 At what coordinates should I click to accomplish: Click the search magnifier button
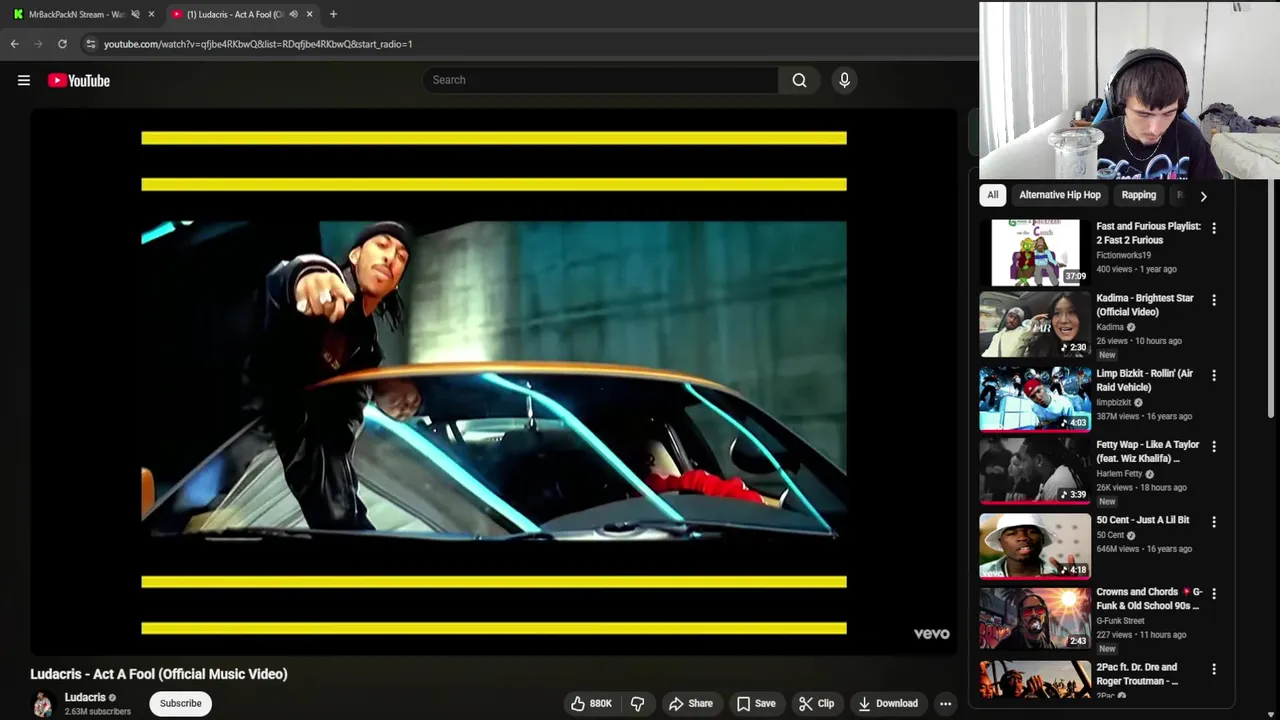(799, 80)
